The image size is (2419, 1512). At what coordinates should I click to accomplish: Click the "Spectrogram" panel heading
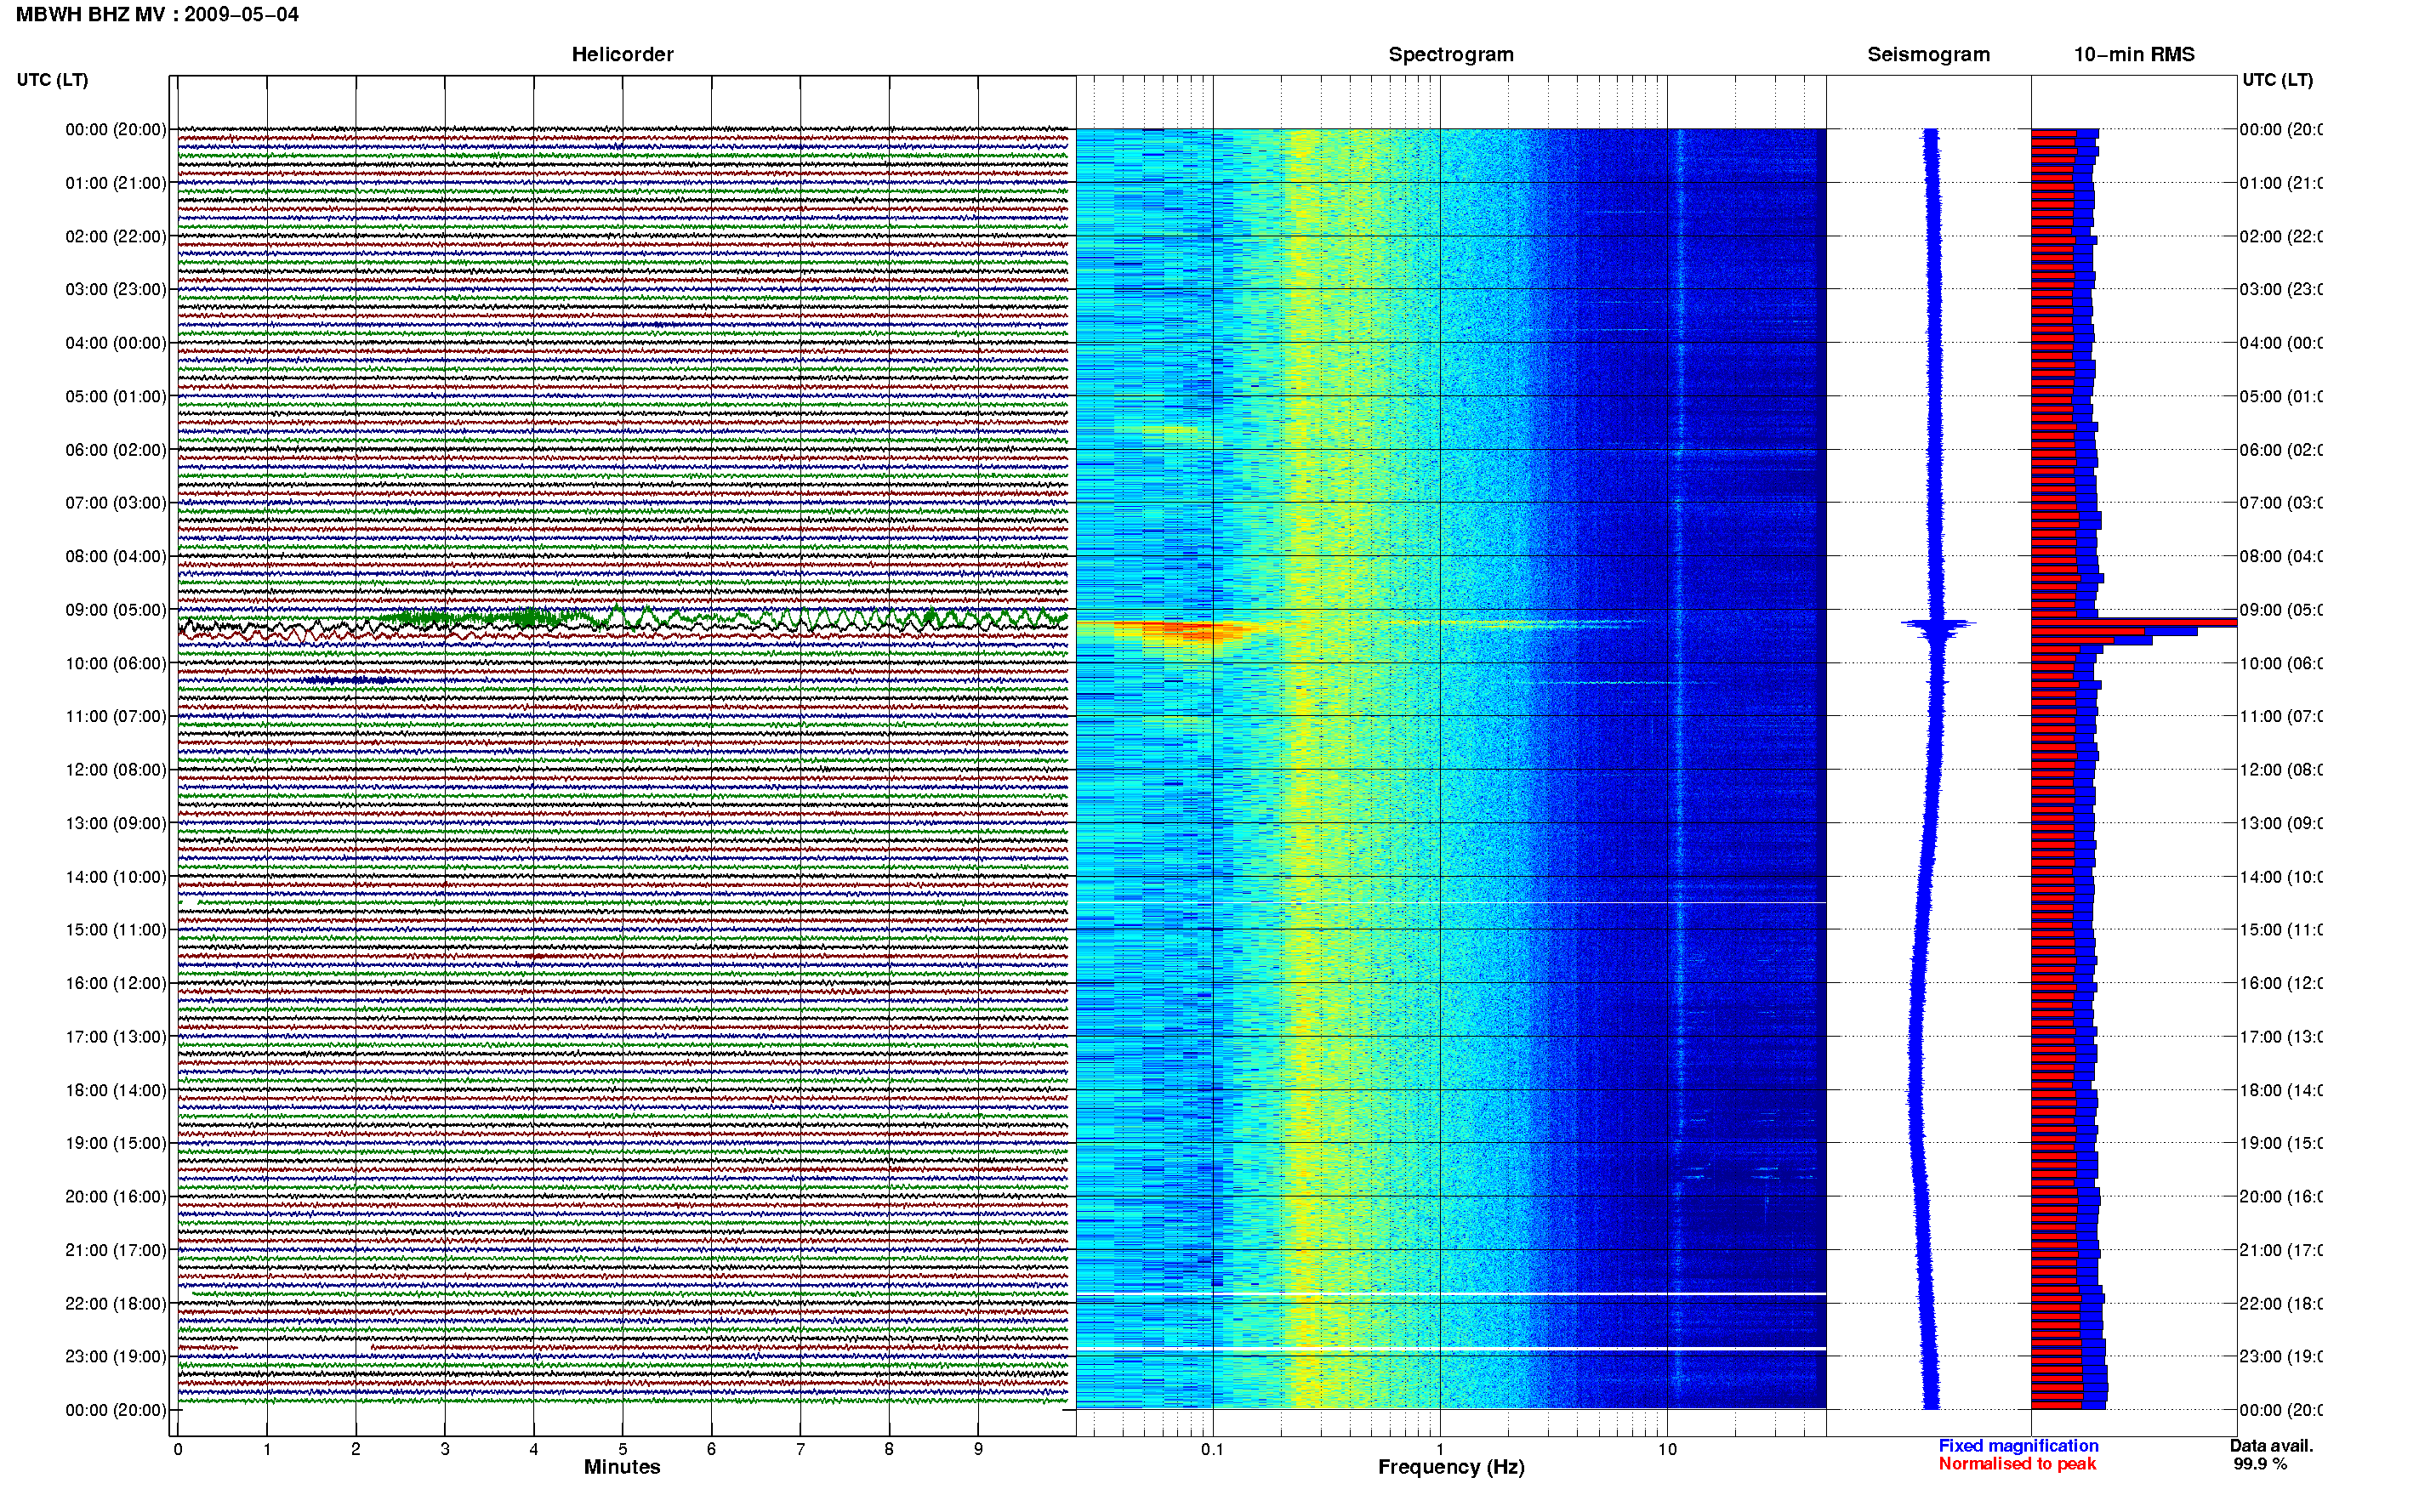[x=1451, y=55]
